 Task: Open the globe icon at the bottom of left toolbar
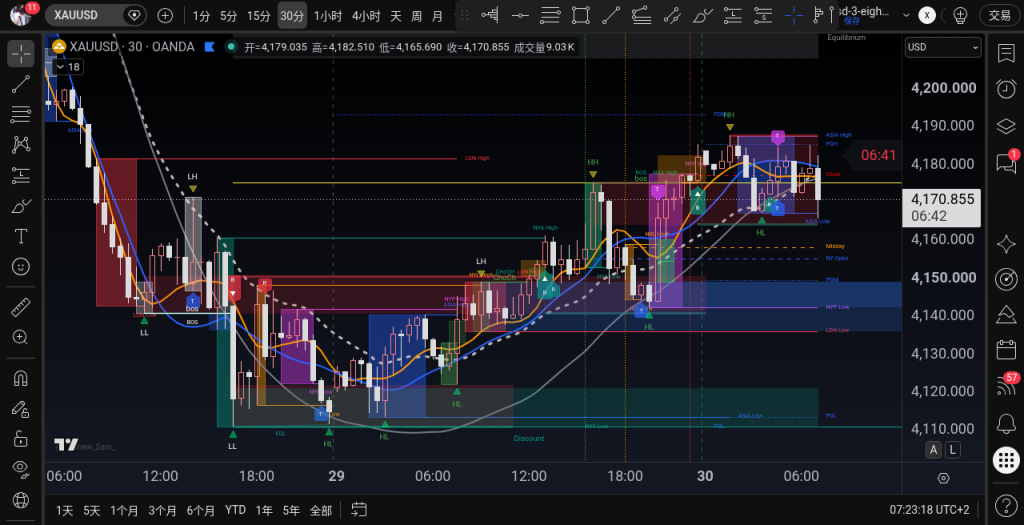click(21, 500)
